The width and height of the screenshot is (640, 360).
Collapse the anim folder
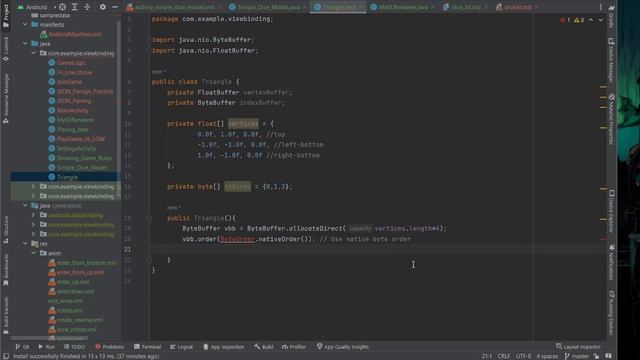(33, 253)
